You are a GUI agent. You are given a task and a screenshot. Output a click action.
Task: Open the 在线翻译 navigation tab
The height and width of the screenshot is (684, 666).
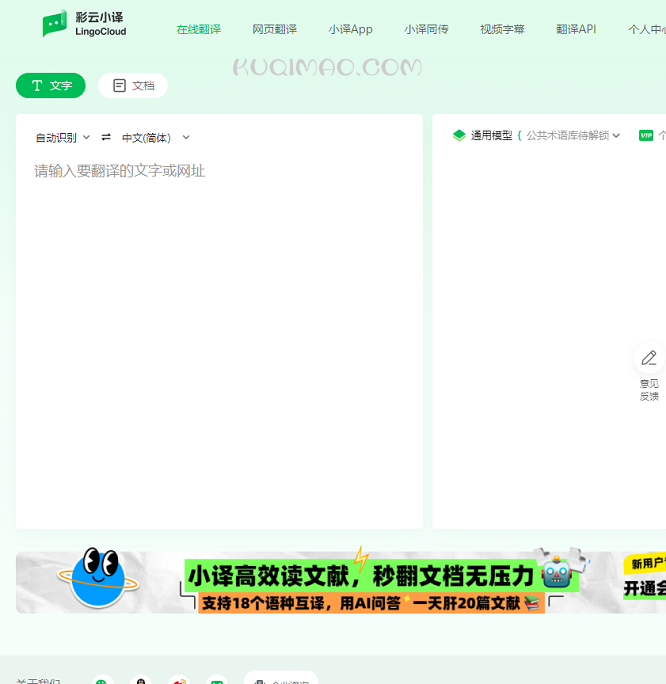point(198,29)
